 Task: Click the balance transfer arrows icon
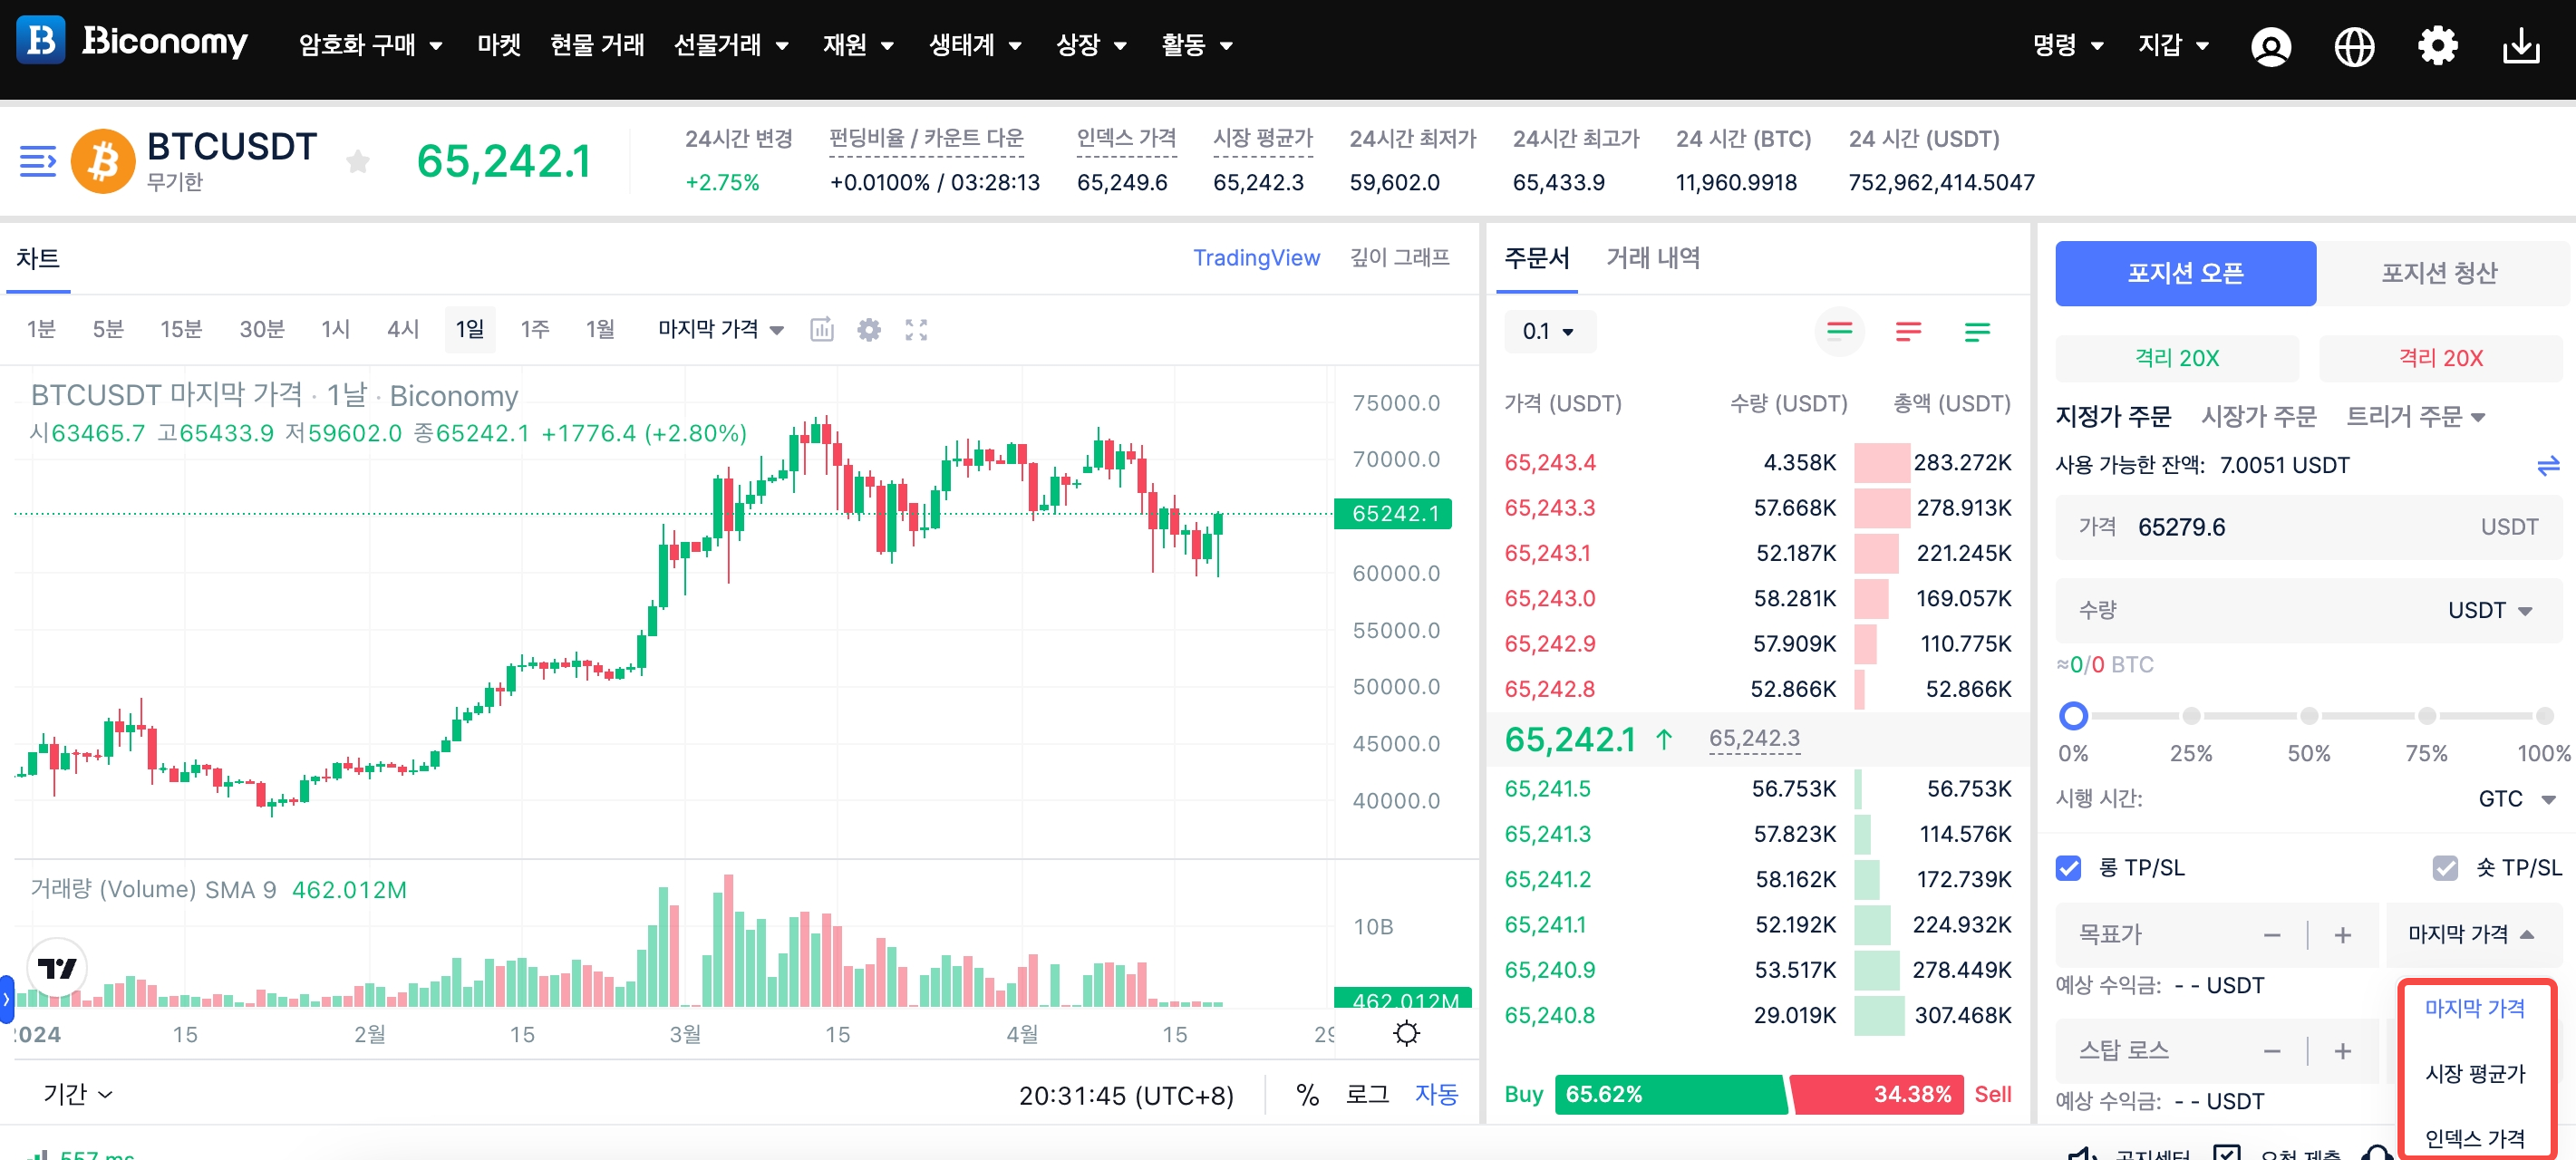pyautogui.click(x=2547, y=465)
